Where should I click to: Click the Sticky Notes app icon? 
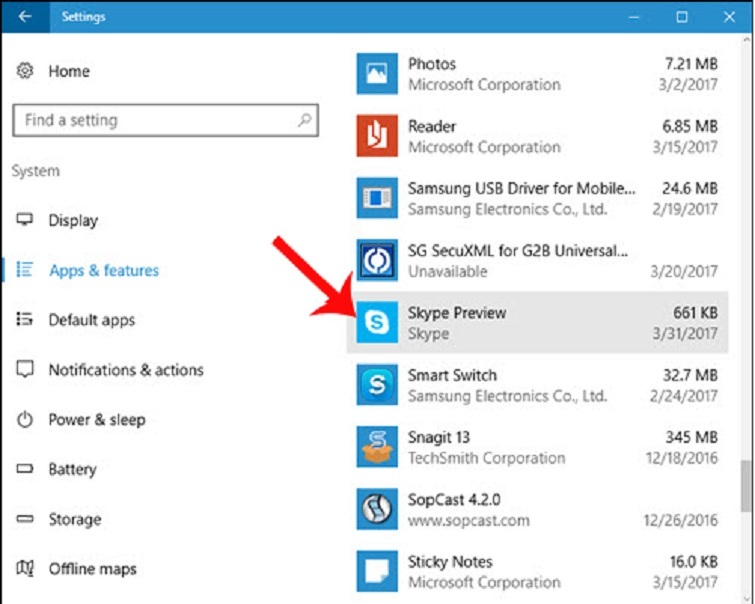(377, 571)
